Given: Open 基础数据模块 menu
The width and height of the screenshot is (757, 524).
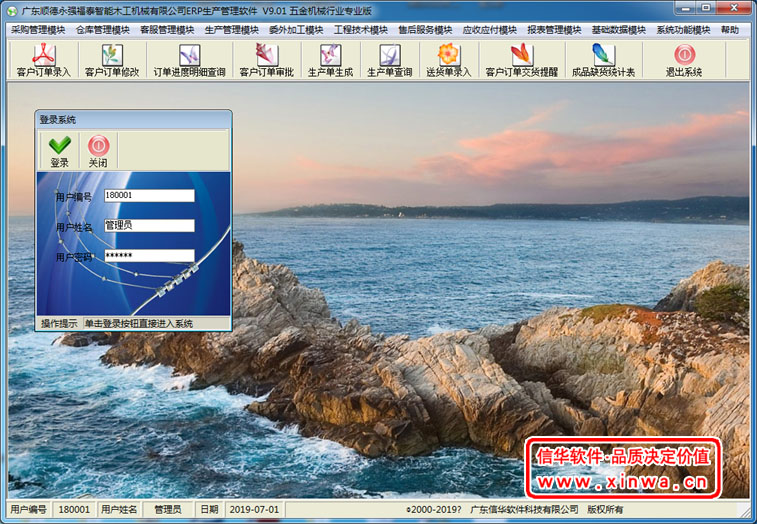Looking at the screenshot, I should pyautogui.click(x=619, y=30).
